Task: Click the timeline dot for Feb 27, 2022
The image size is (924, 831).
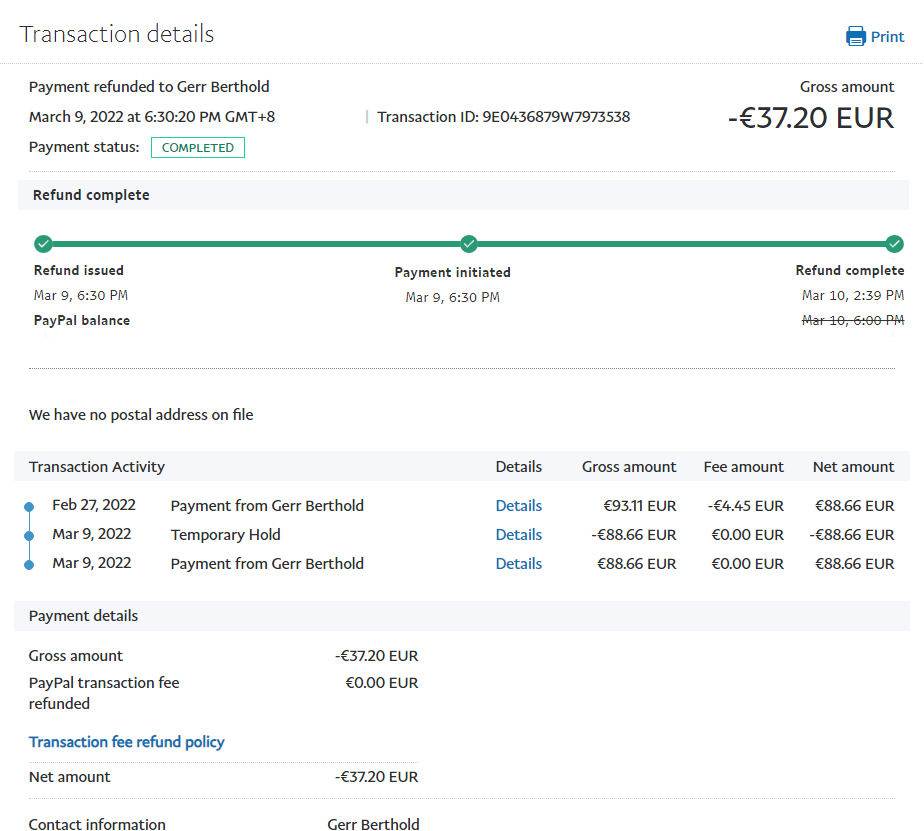Action: coord(29,507)
